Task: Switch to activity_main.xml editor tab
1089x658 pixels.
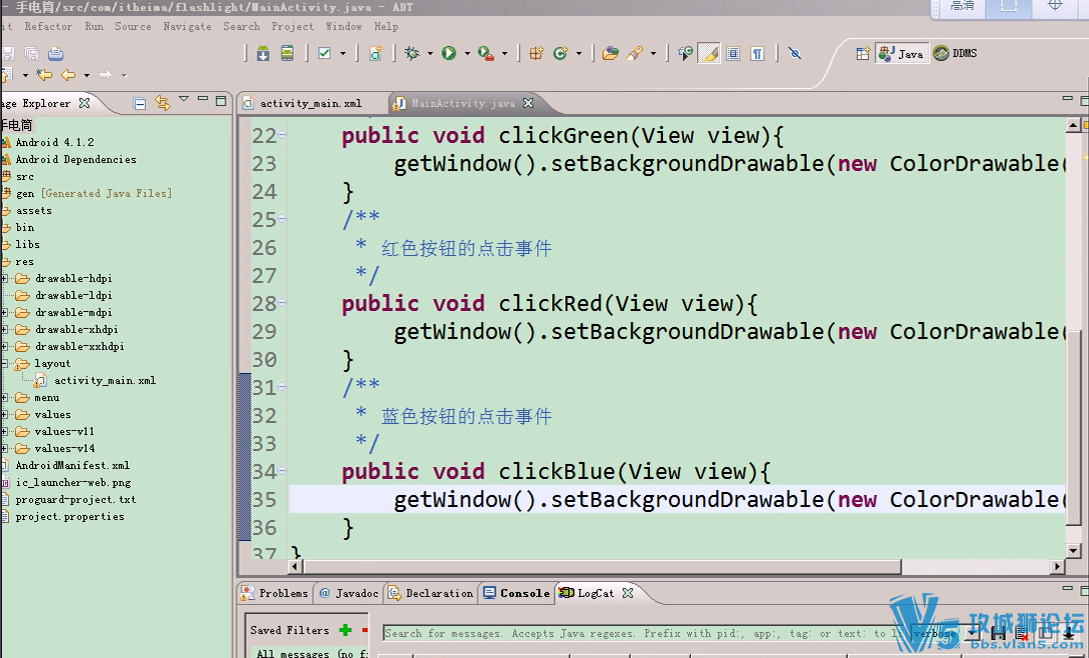Action: pos(303,103)
